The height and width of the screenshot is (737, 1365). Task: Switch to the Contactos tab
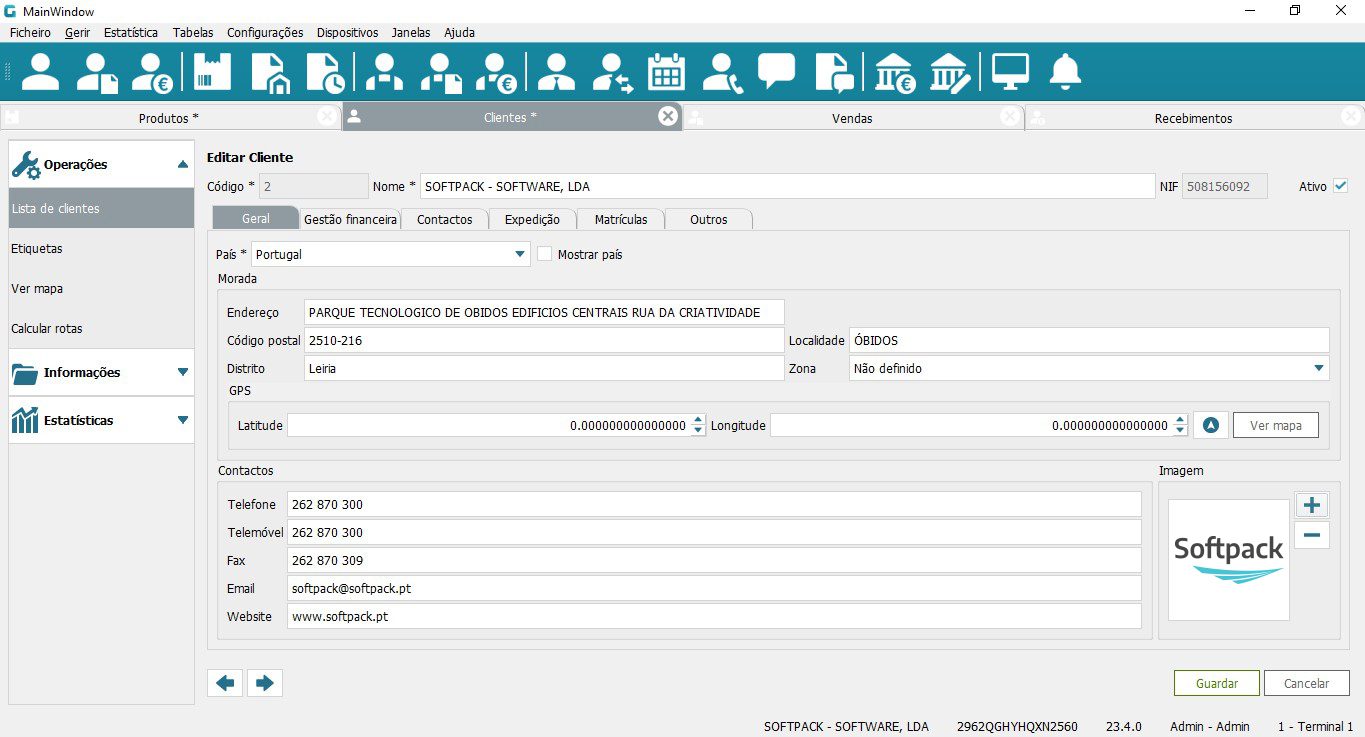(x=444, y=219)
